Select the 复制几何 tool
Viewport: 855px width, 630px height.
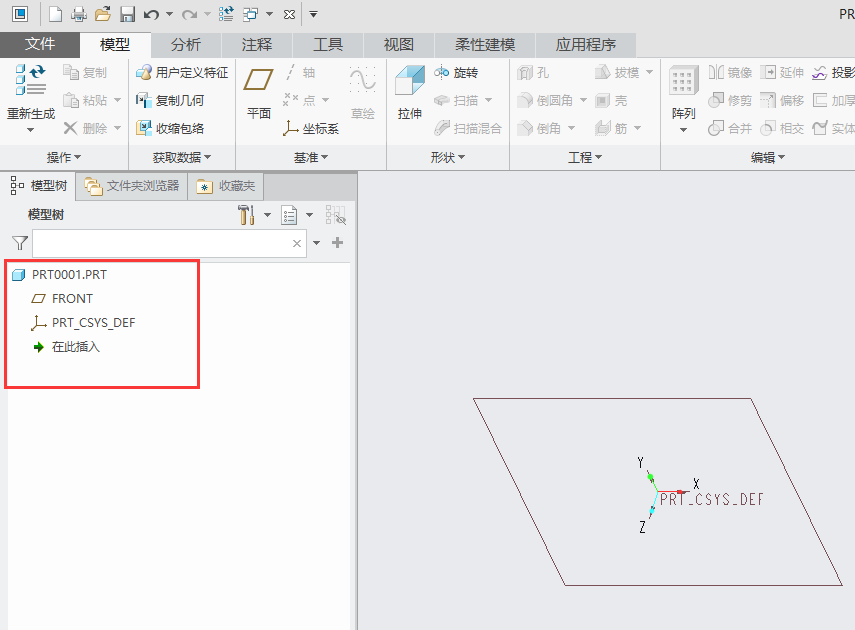[x=170, y=100]
